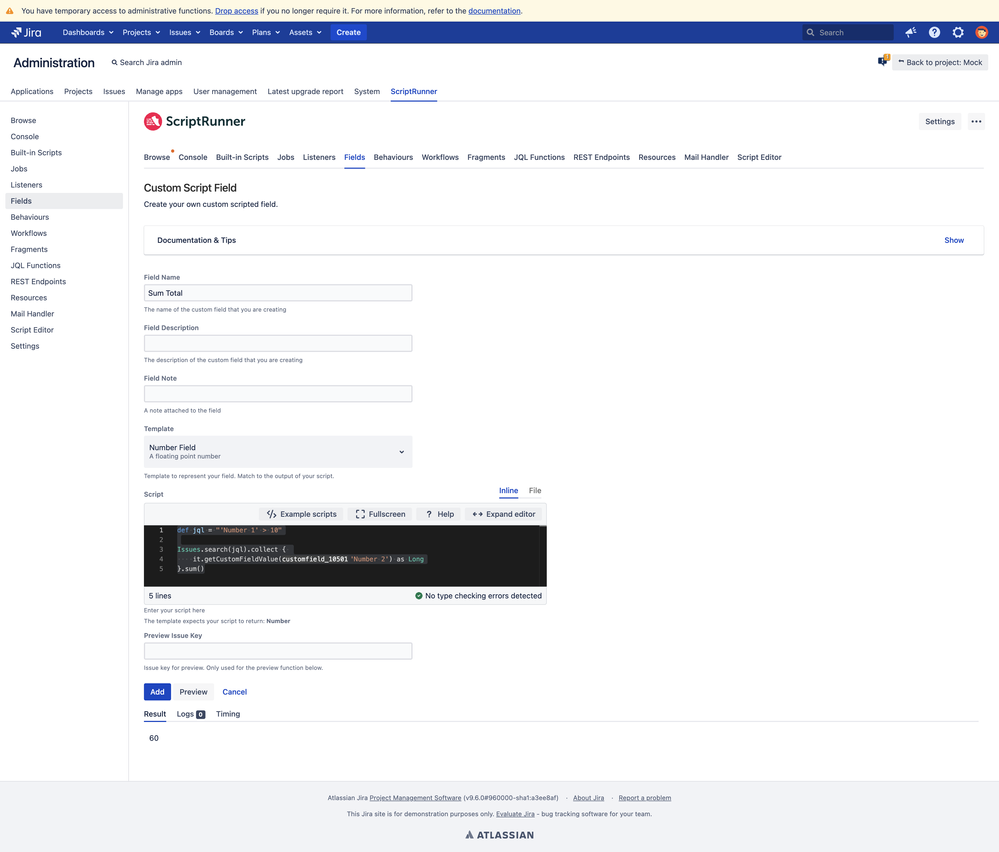Open the script editor Fullscreen
The image size is (999, 852).
pos(380,514)
